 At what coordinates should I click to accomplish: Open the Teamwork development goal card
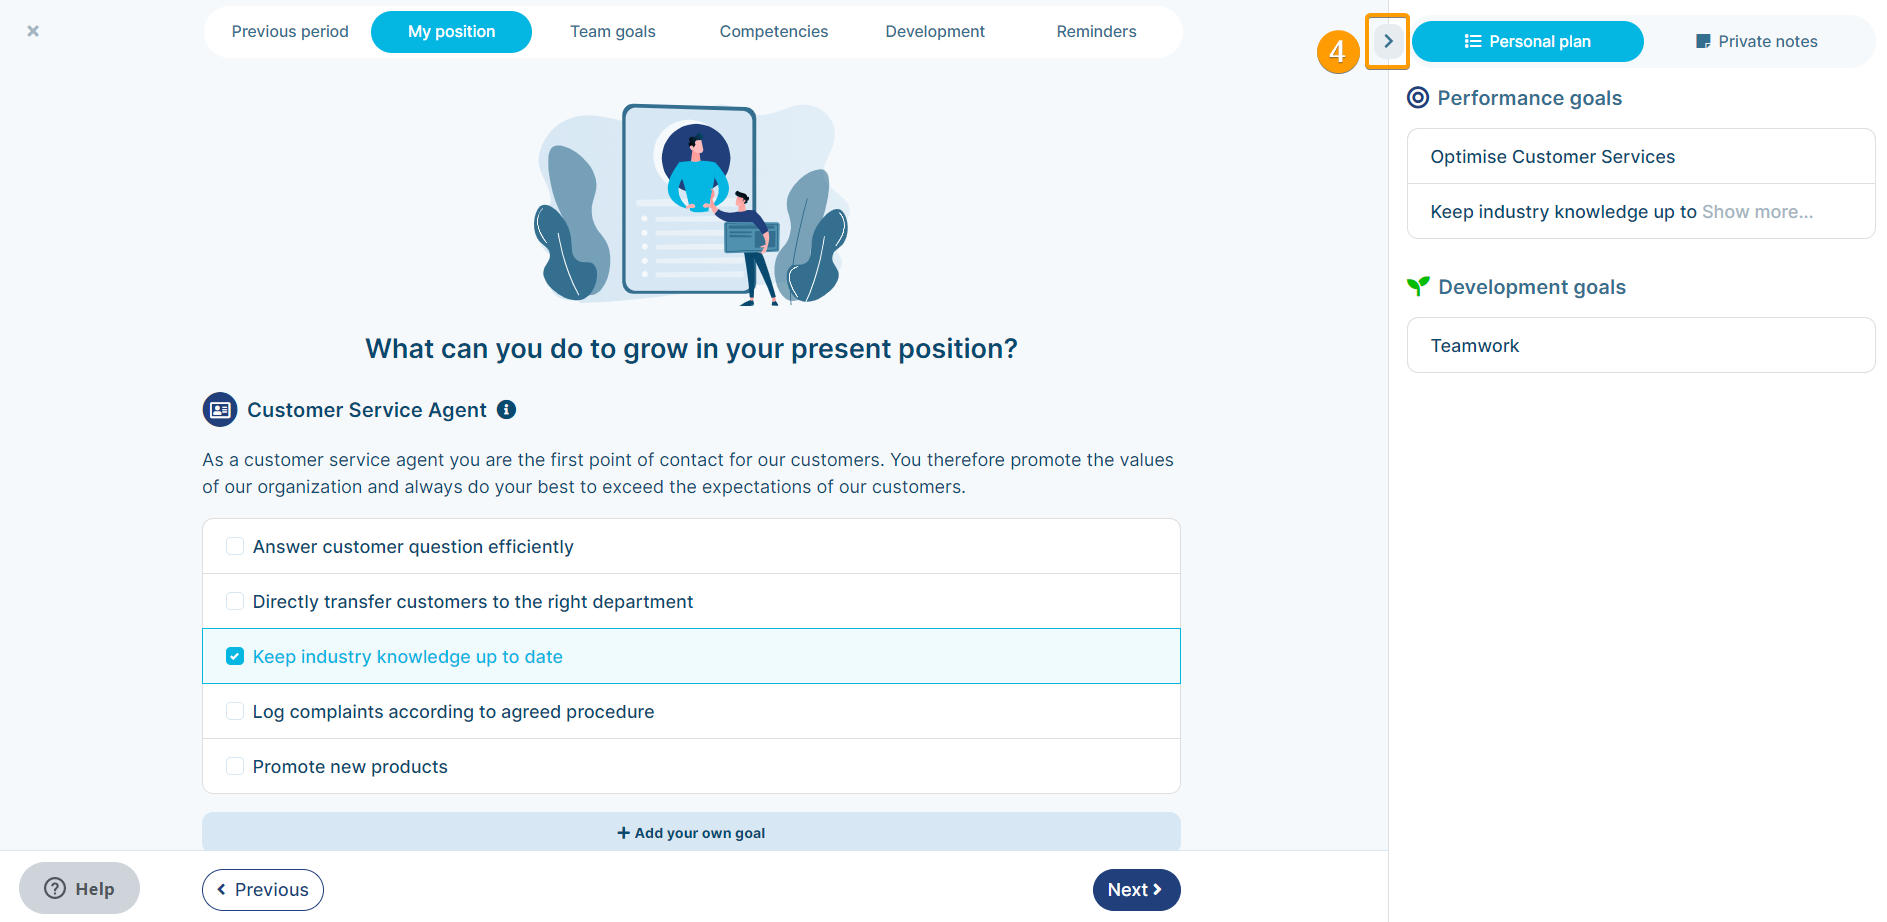point(1641,345)
